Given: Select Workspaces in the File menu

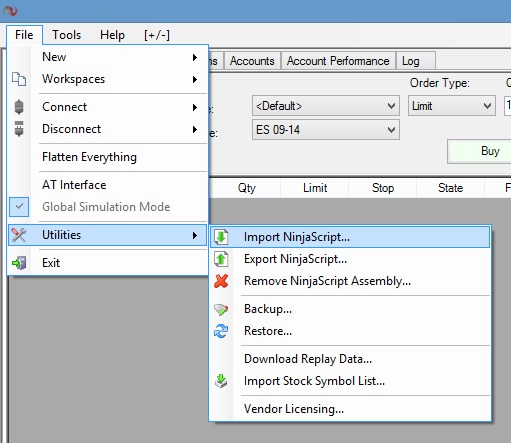Looking at the screenshot, I should click(107, 79).
